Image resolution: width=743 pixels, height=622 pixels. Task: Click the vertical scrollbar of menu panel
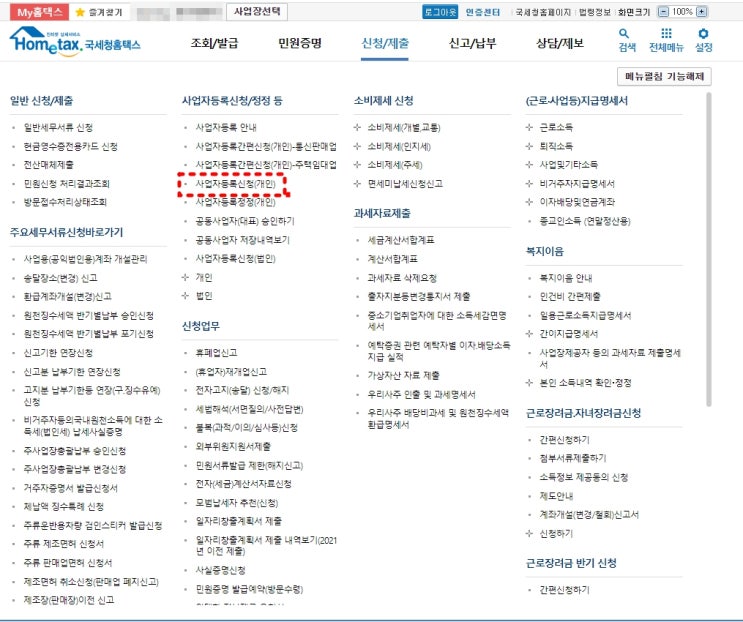(708, 250)
